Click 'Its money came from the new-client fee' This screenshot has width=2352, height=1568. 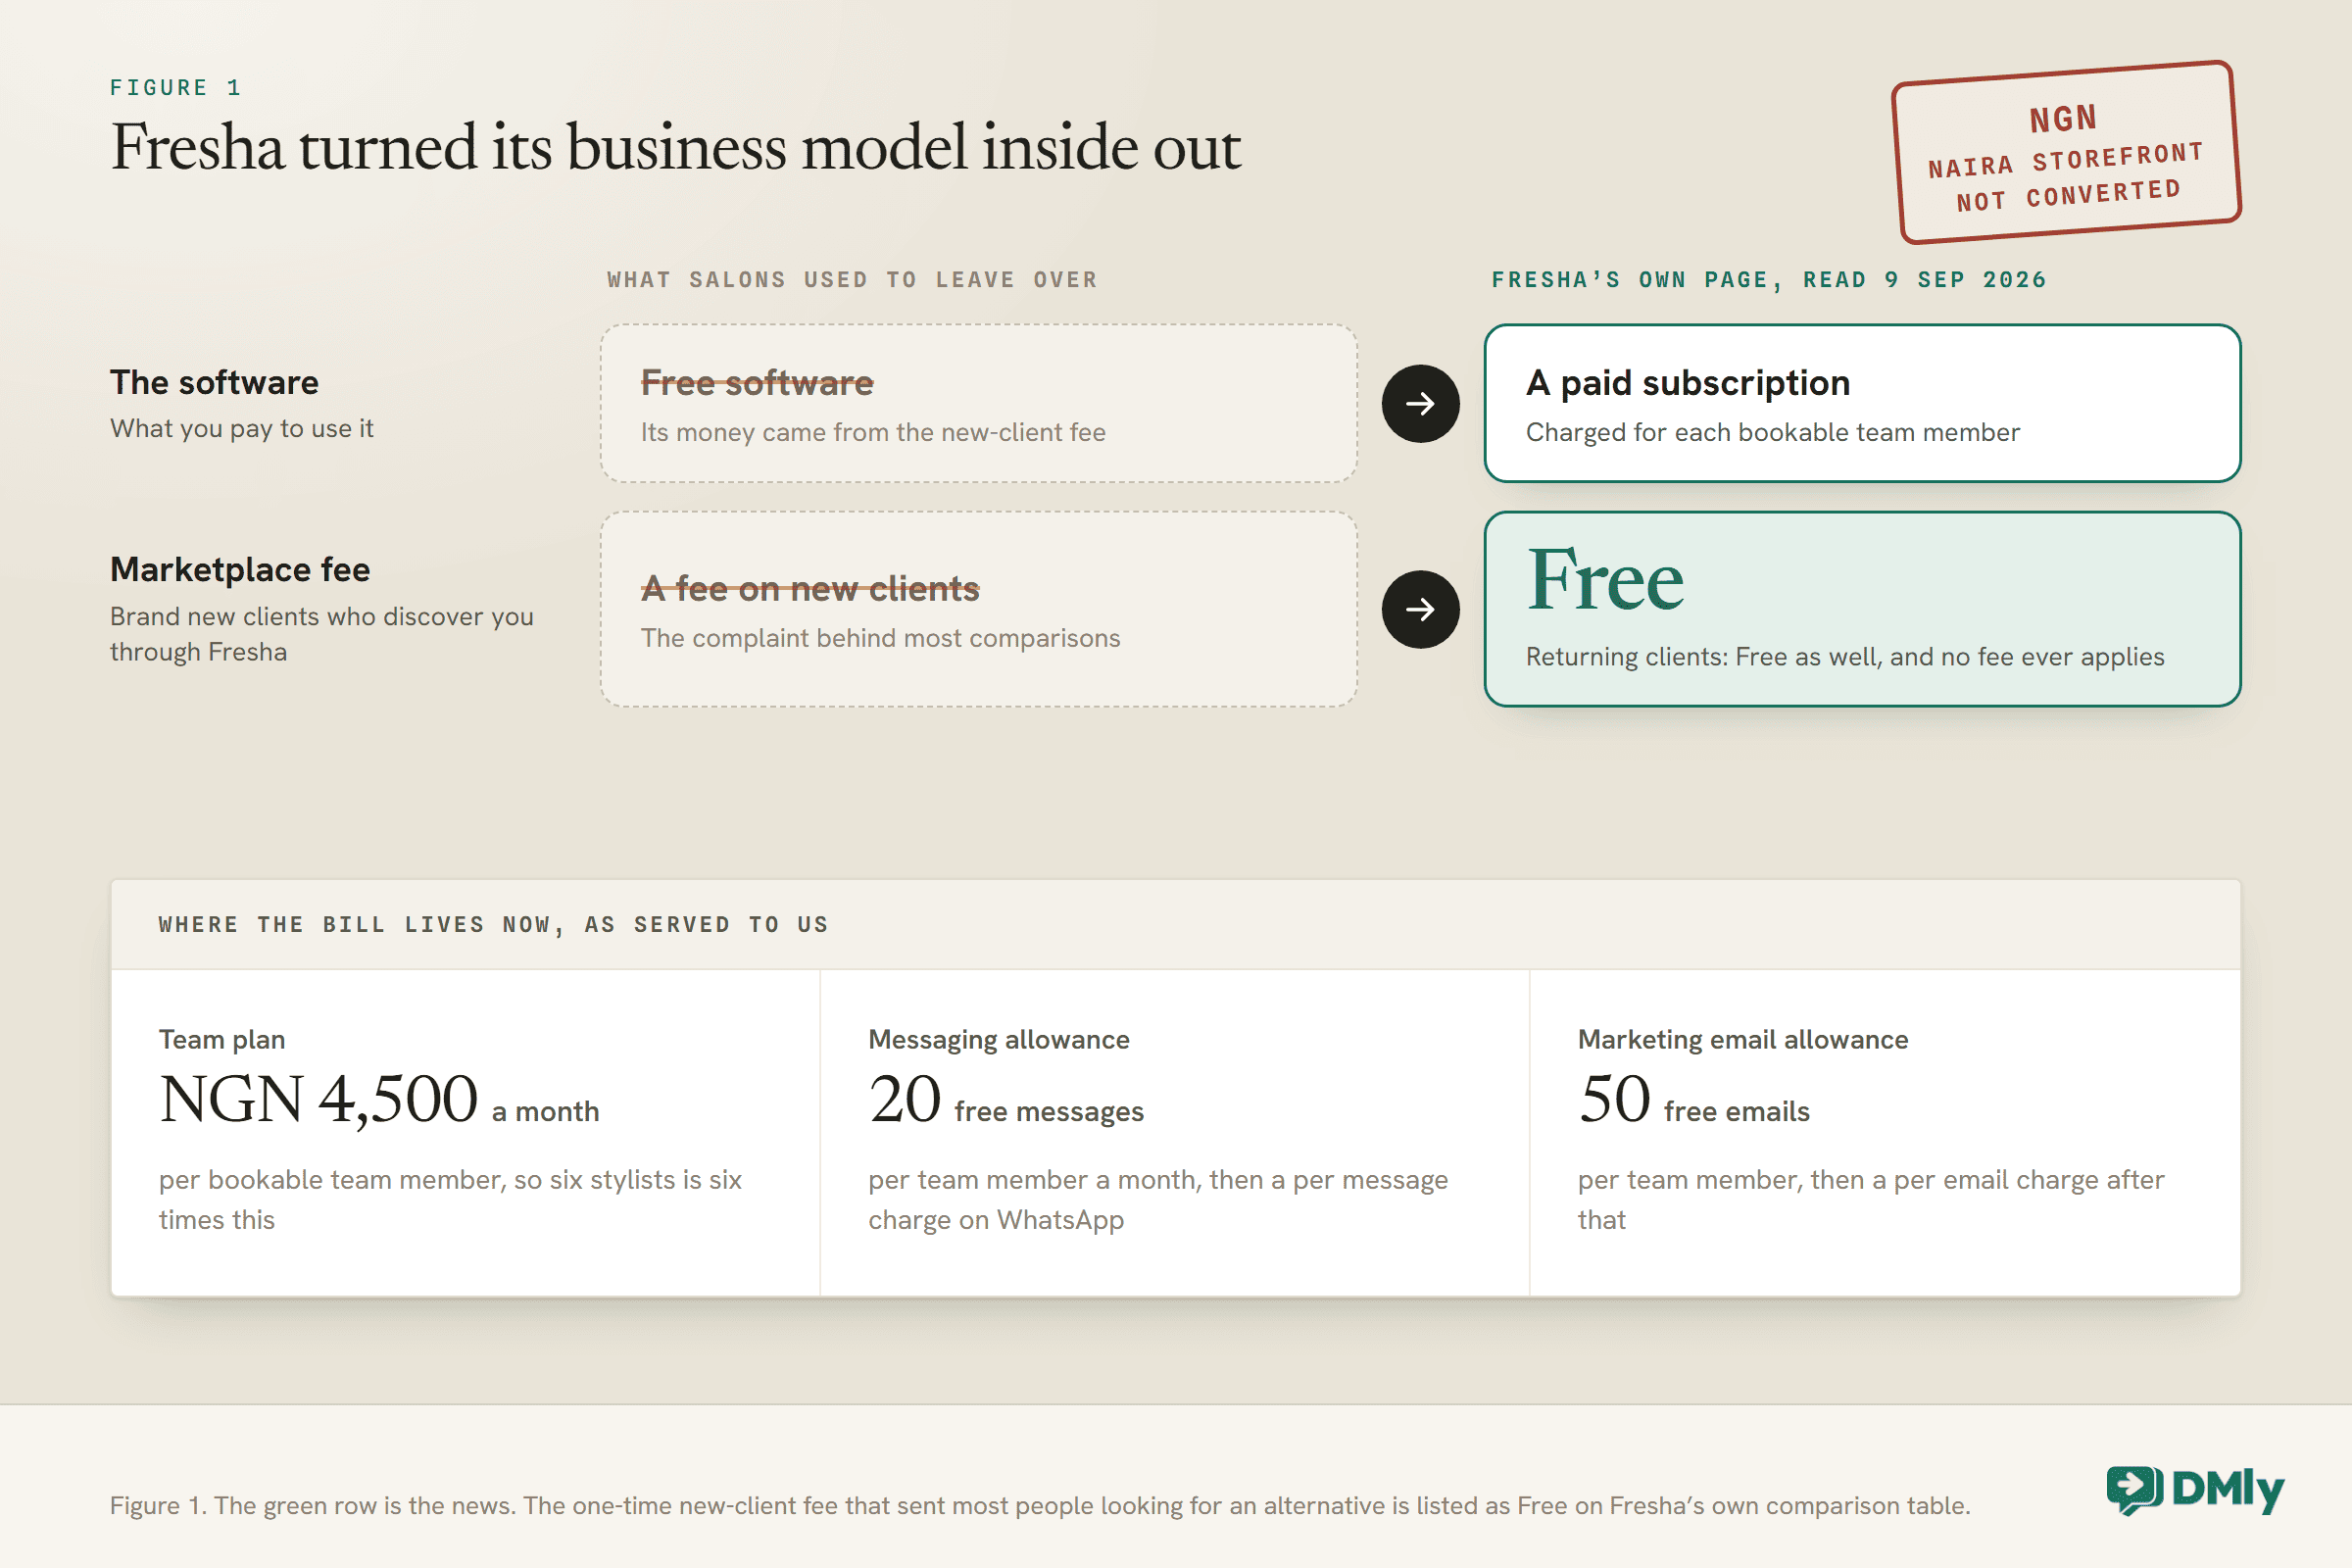point(873,432)
